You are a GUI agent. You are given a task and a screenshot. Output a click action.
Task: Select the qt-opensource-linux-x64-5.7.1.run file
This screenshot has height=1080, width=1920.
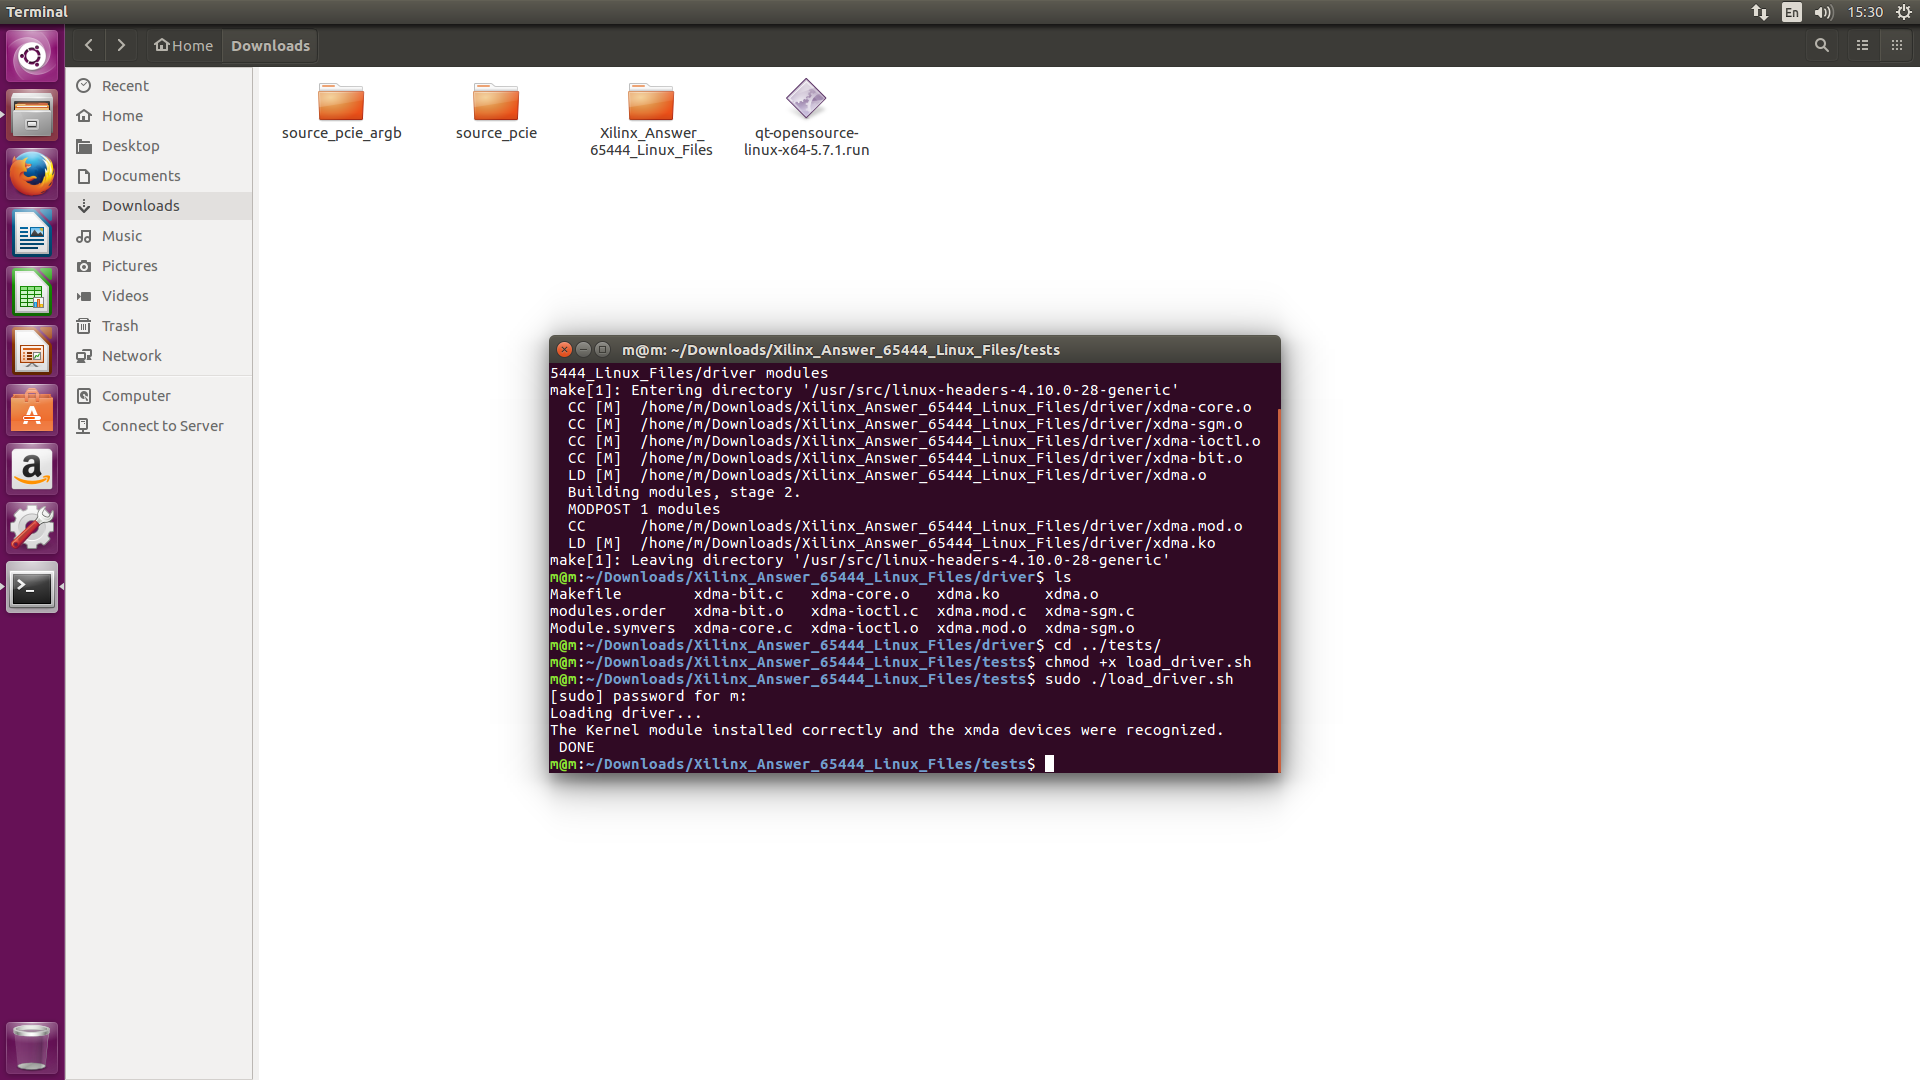806,118
